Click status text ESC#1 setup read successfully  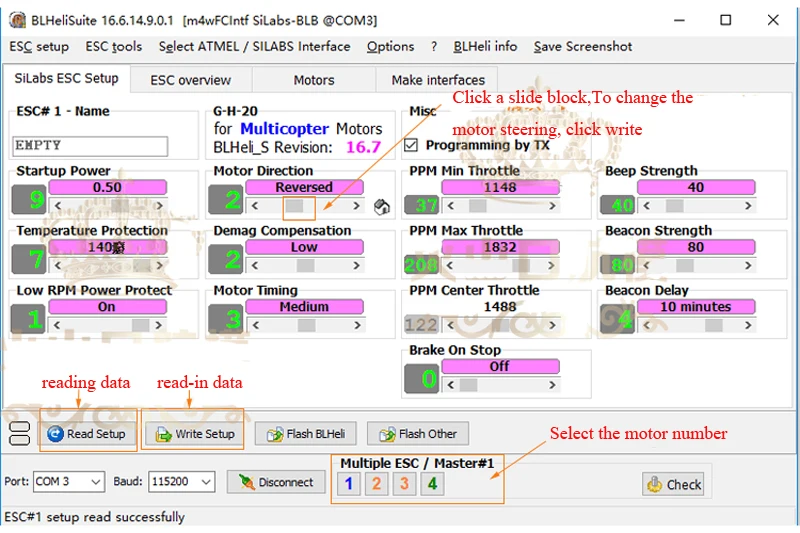coord(94,517)
